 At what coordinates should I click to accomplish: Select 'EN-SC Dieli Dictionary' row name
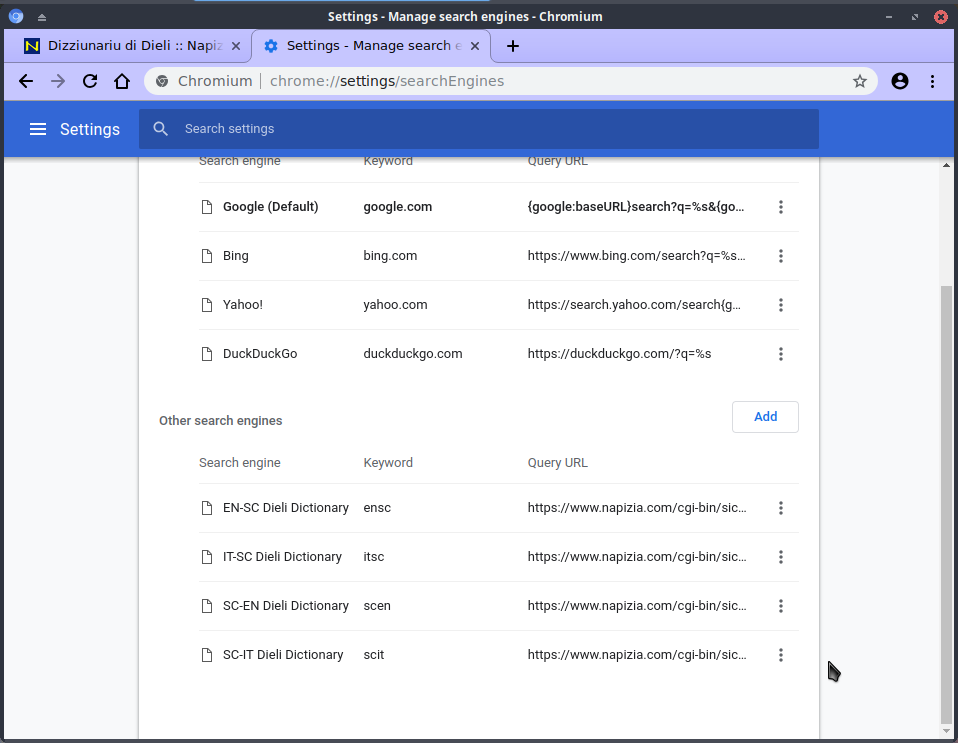(x=286, y=508)
